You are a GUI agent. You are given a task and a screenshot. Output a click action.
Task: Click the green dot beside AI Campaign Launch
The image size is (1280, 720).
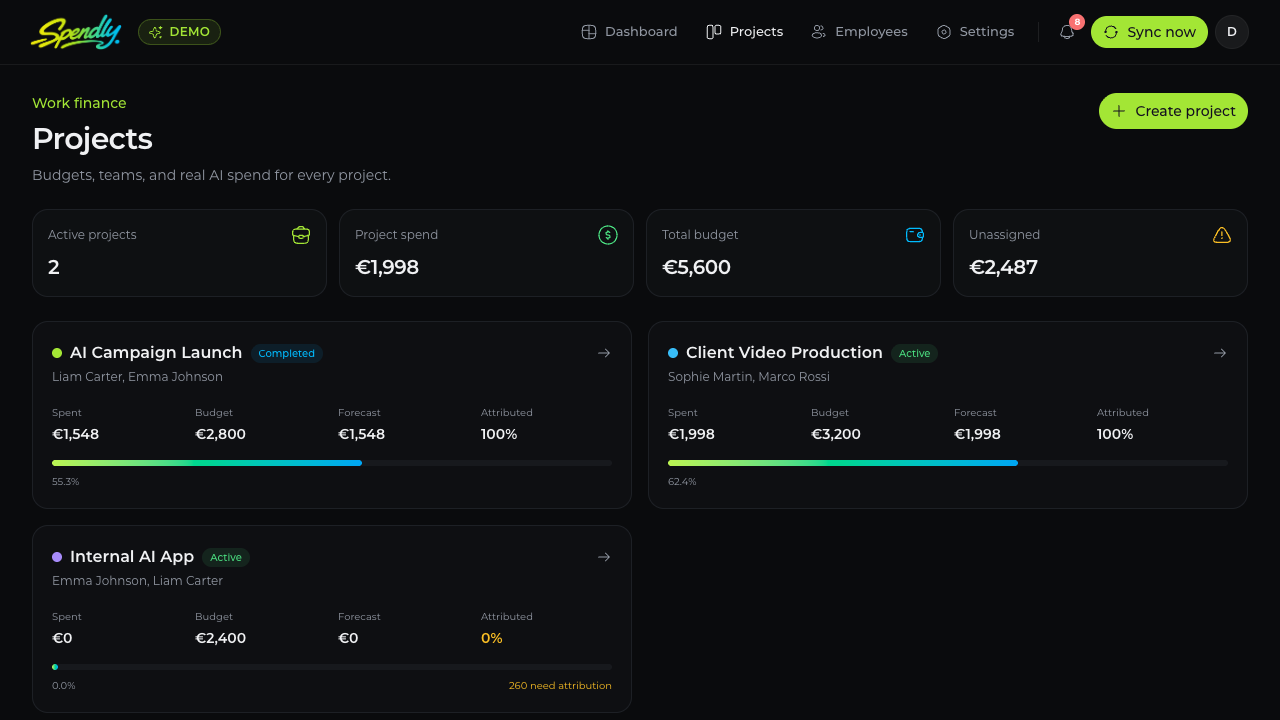[x=57, y=353]
